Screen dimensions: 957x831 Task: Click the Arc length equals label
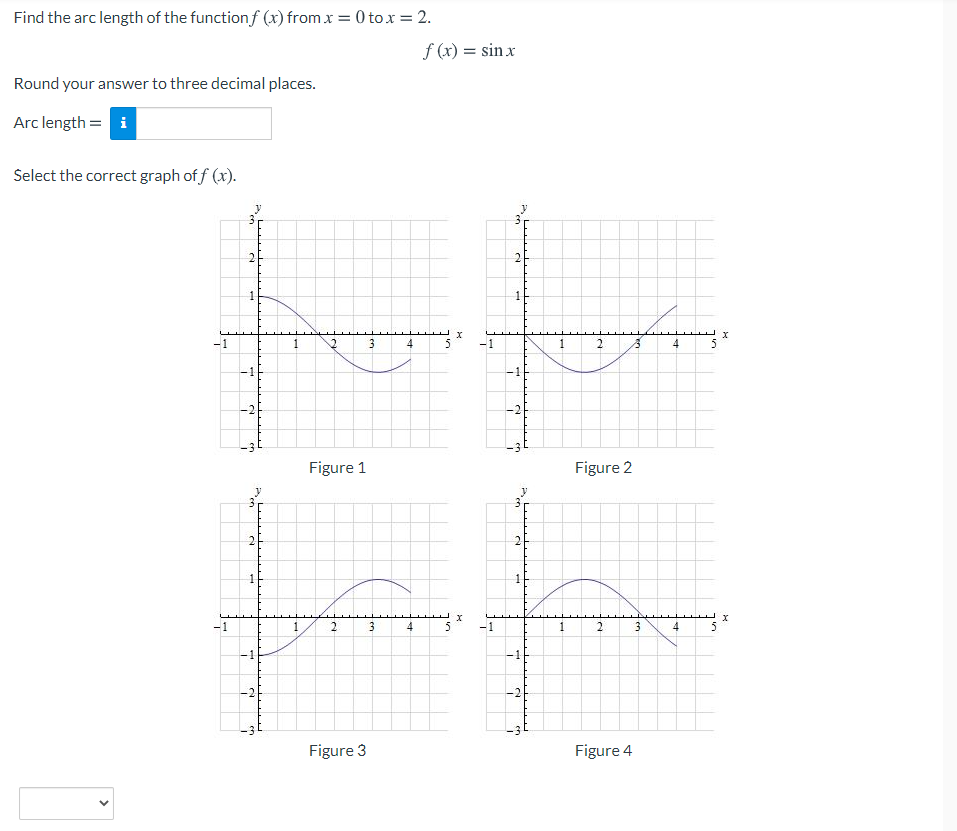pos(54,123)
